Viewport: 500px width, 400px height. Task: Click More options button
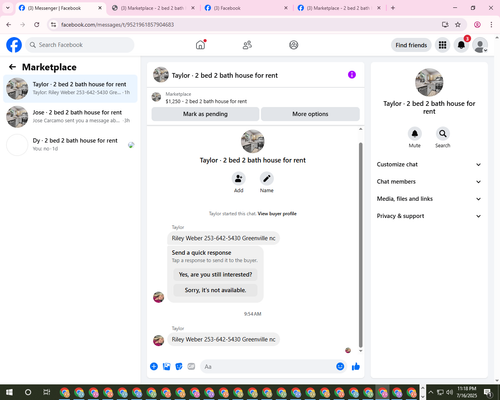point(310,114)
